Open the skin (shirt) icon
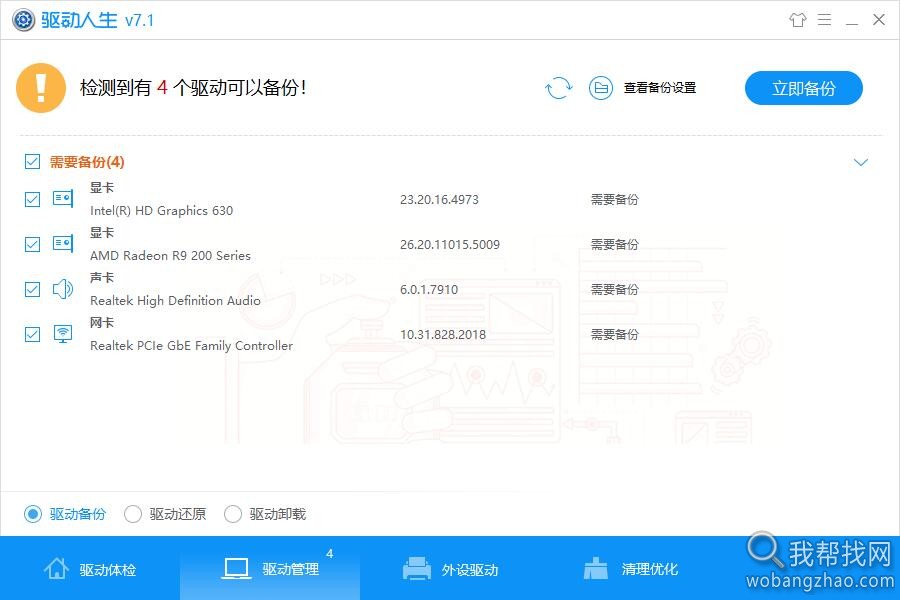Viewport: 900px width, 600px height. [x=797, y=20]
